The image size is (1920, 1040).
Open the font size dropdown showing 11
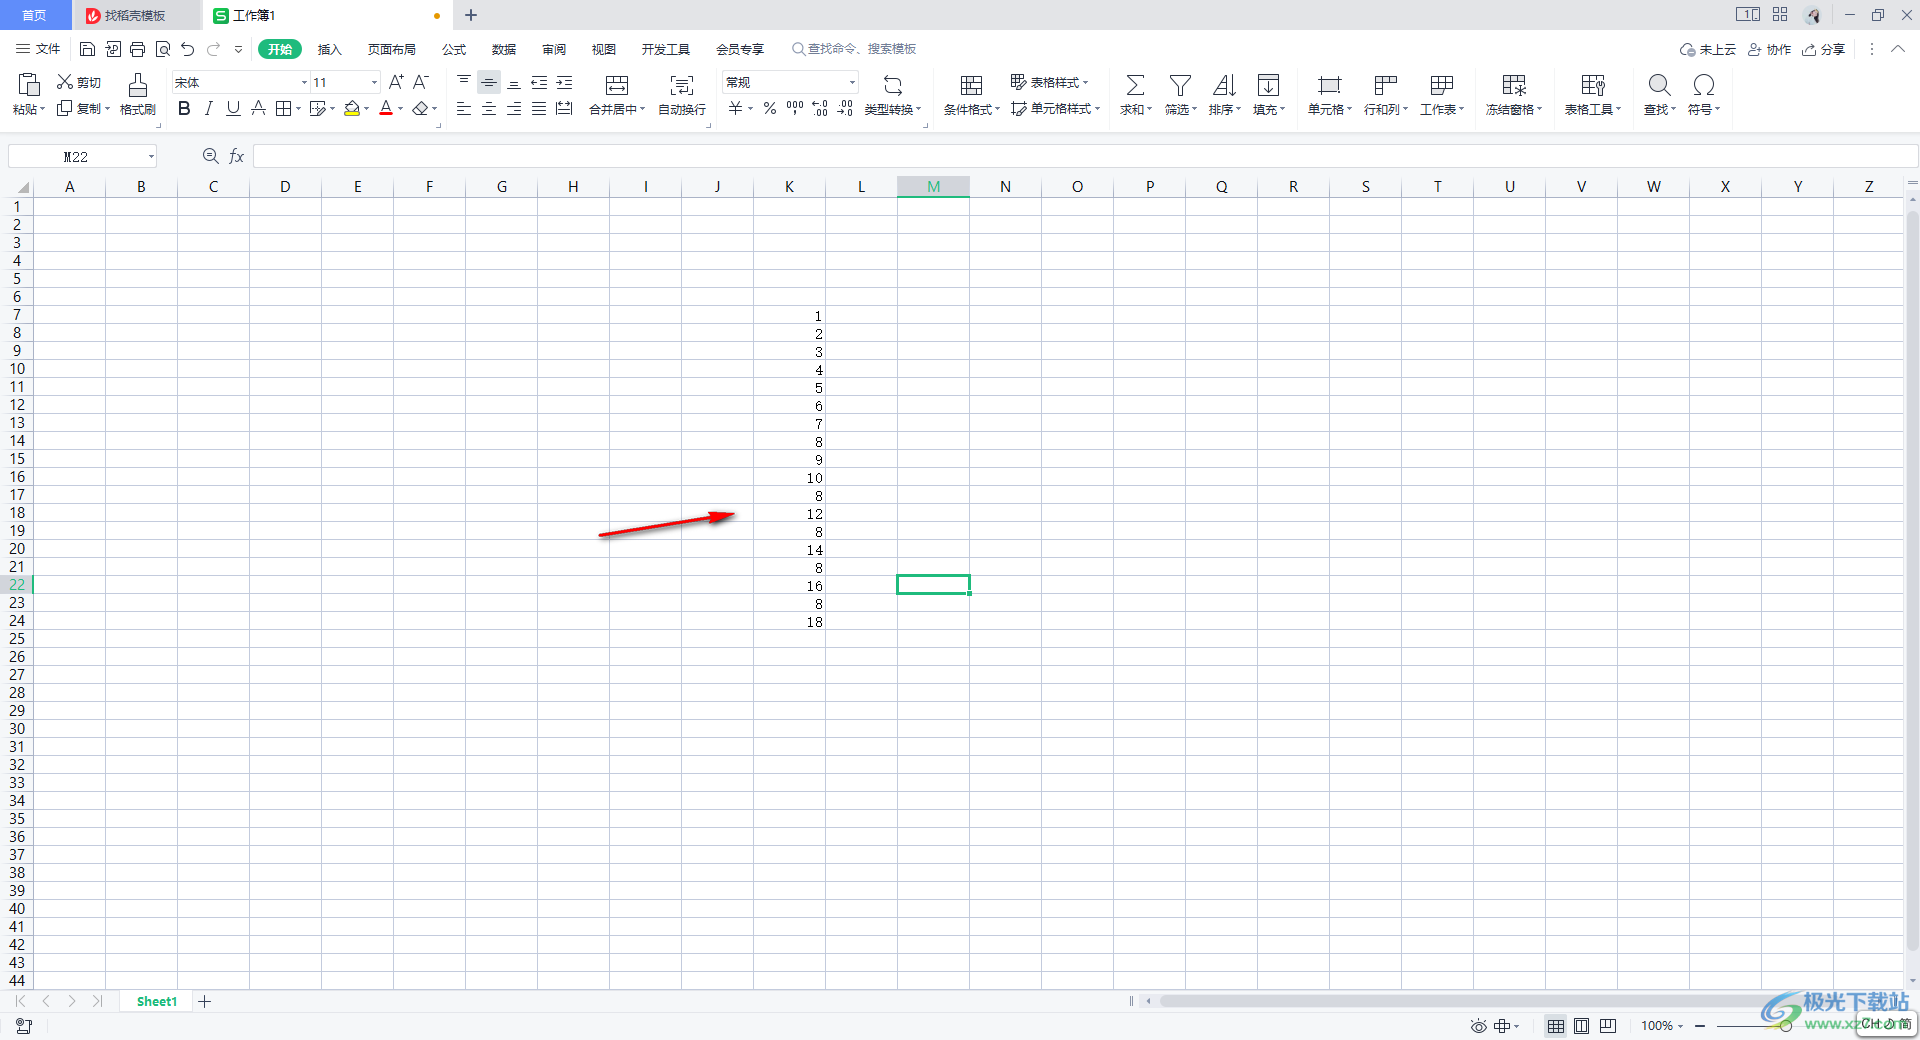(374, 82)
